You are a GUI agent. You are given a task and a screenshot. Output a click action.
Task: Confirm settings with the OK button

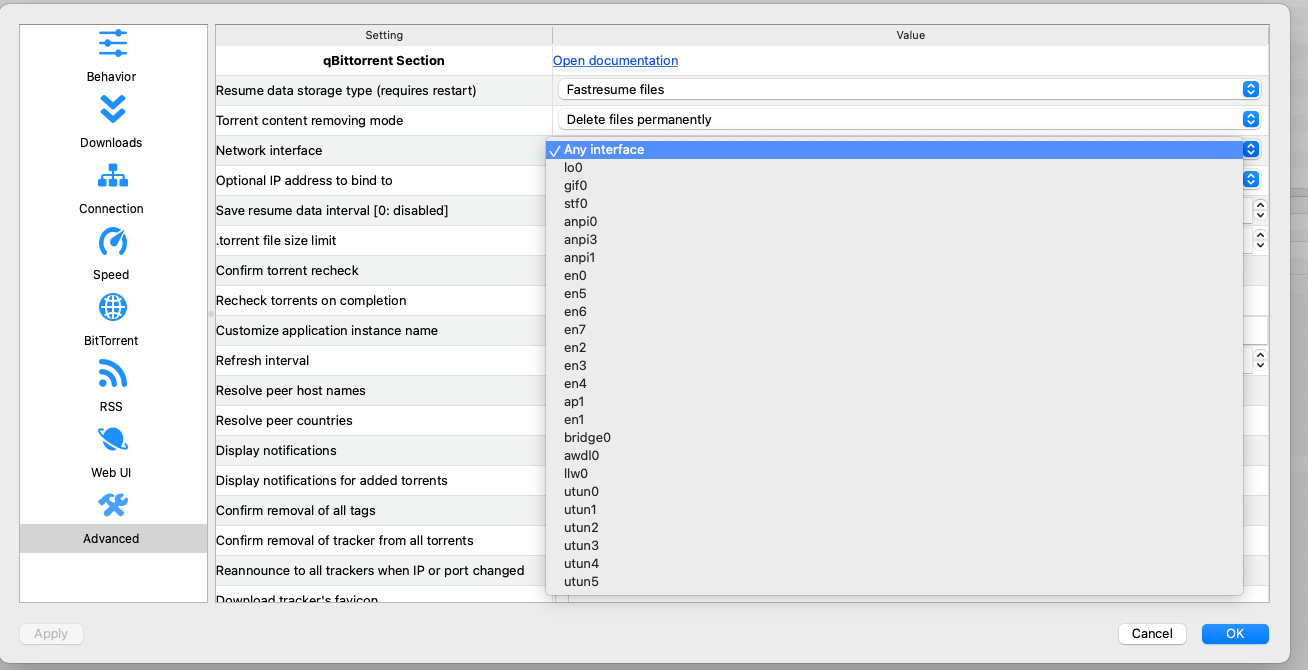tap(1235, 633)
